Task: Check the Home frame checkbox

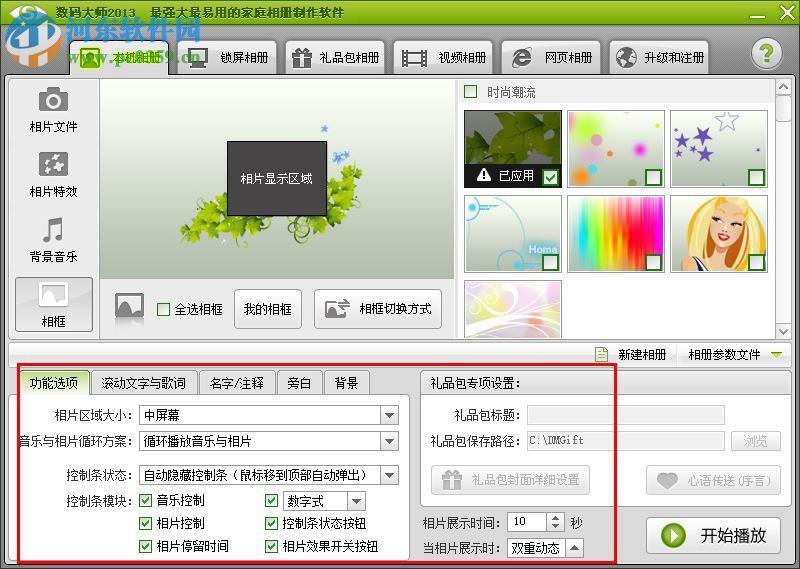Action: 551,262
